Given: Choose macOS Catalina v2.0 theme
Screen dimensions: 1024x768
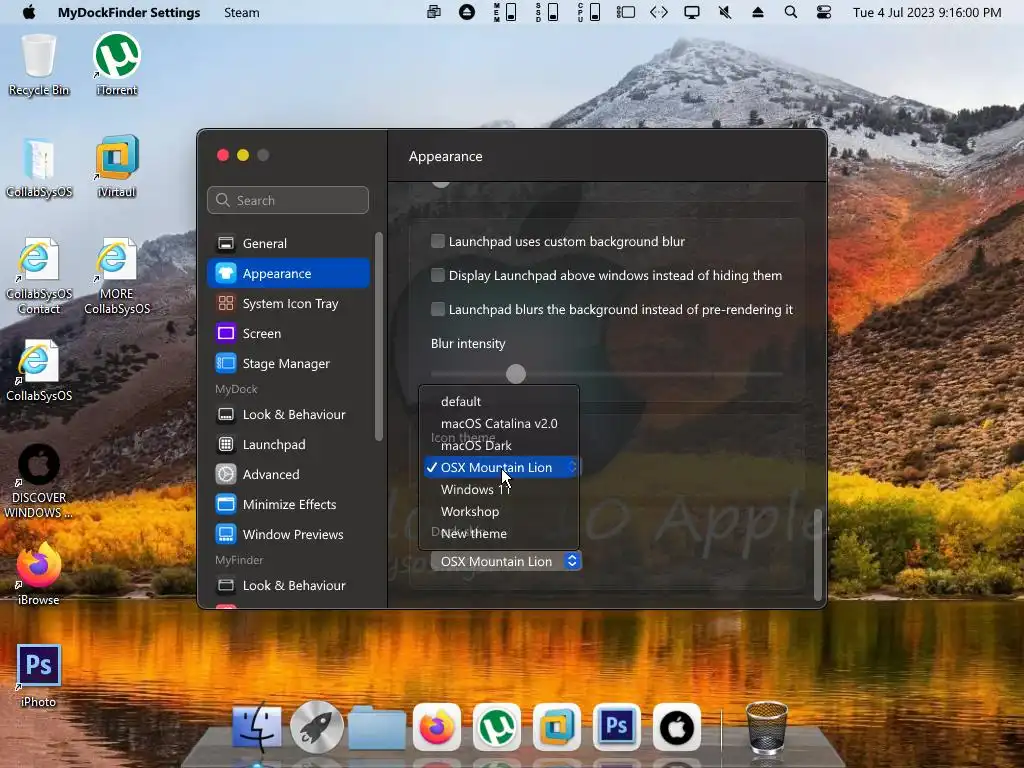Looking at the screenshot, I should [499, 423].
